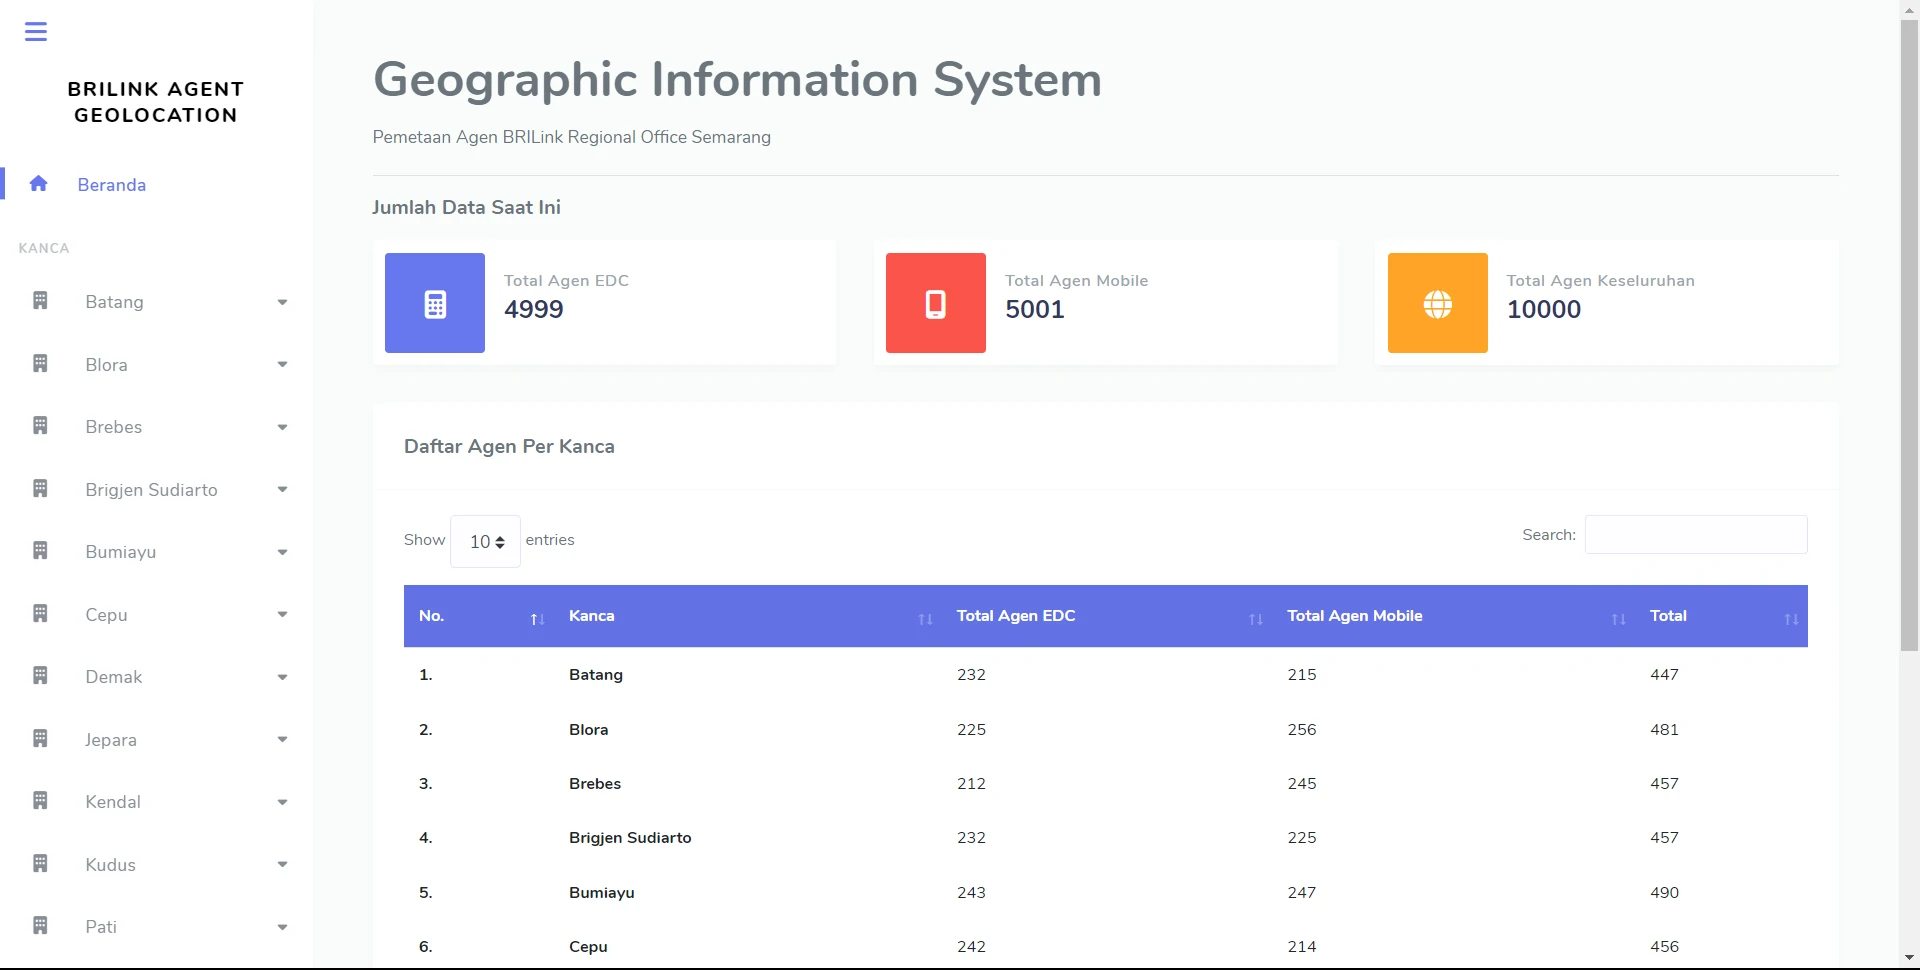Open the hamburger navigation menu
This screenshot has width=1920, height=970.
point(36,31)
